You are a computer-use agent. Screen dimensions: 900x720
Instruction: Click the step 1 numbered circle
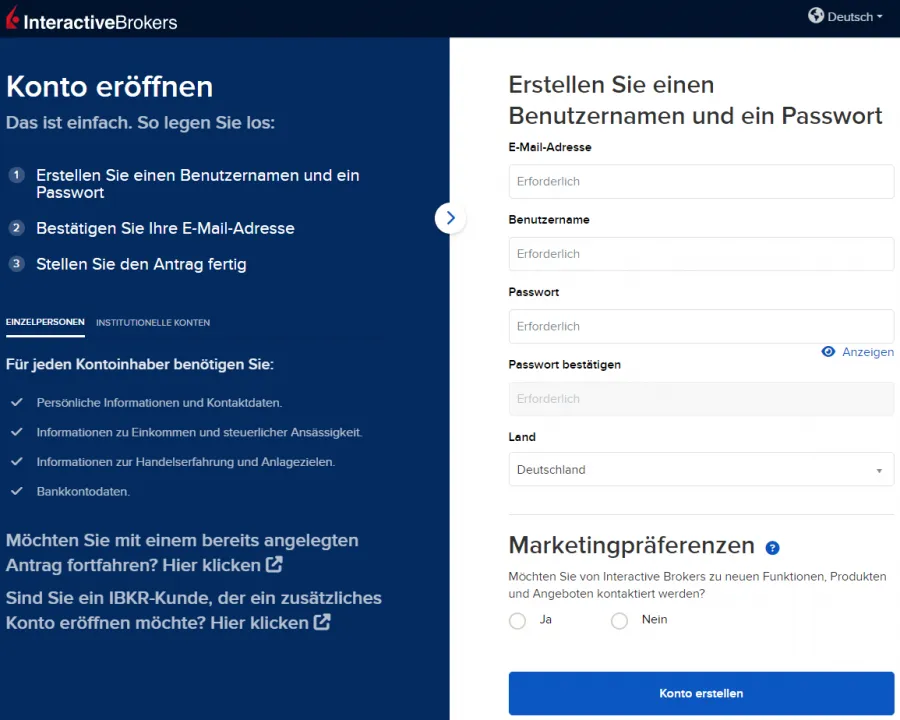pyautogui.click(x=16, y=175)
